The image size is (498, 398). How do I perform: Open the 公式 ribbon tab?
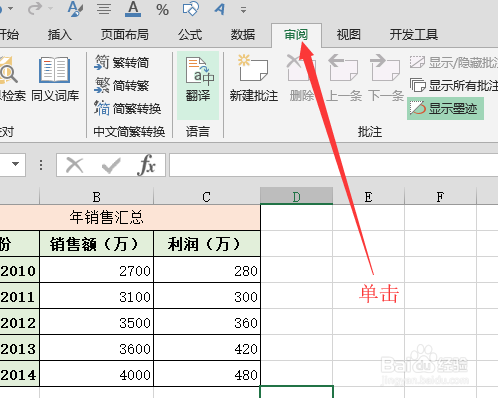pyautogui.click(x=190, y=35)
